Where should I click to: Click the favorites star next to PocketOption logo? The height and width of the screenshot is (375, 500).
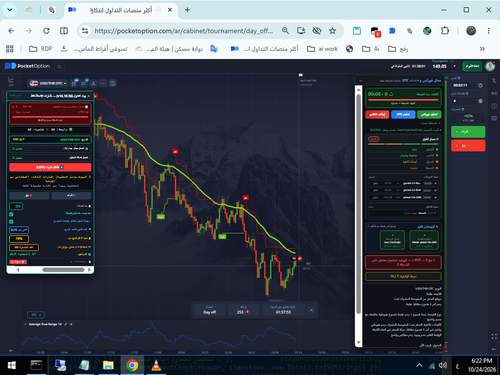(60, 66)
